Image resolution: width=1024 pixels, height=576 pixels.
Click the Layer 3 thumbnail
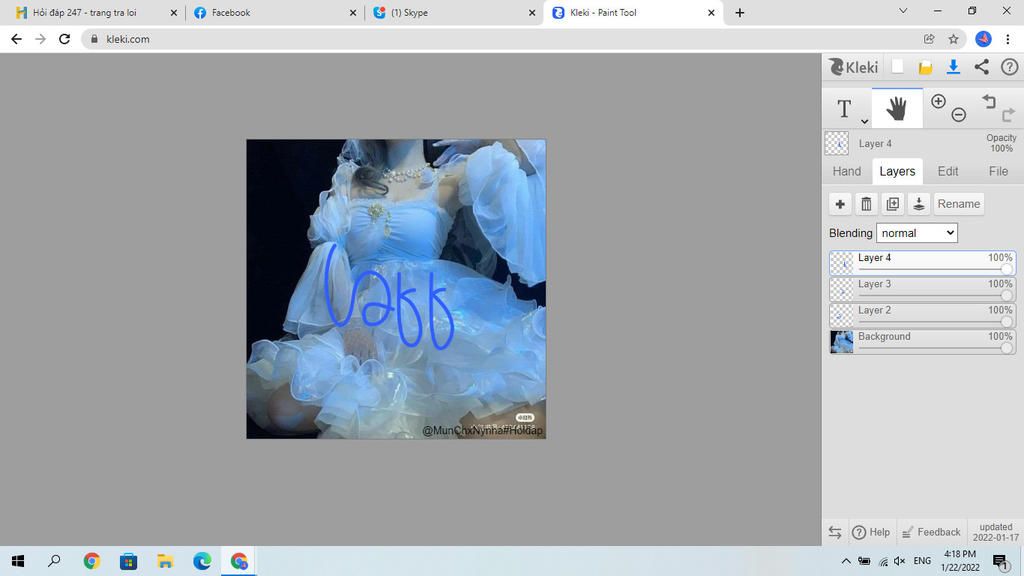tap(841, 289)
